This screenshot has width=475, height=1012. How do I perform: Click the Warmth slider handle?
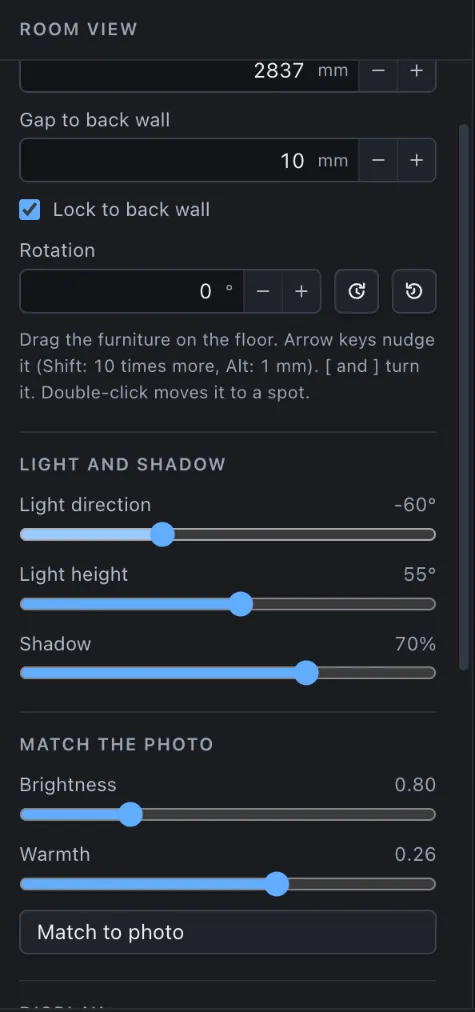pos(278,884)
